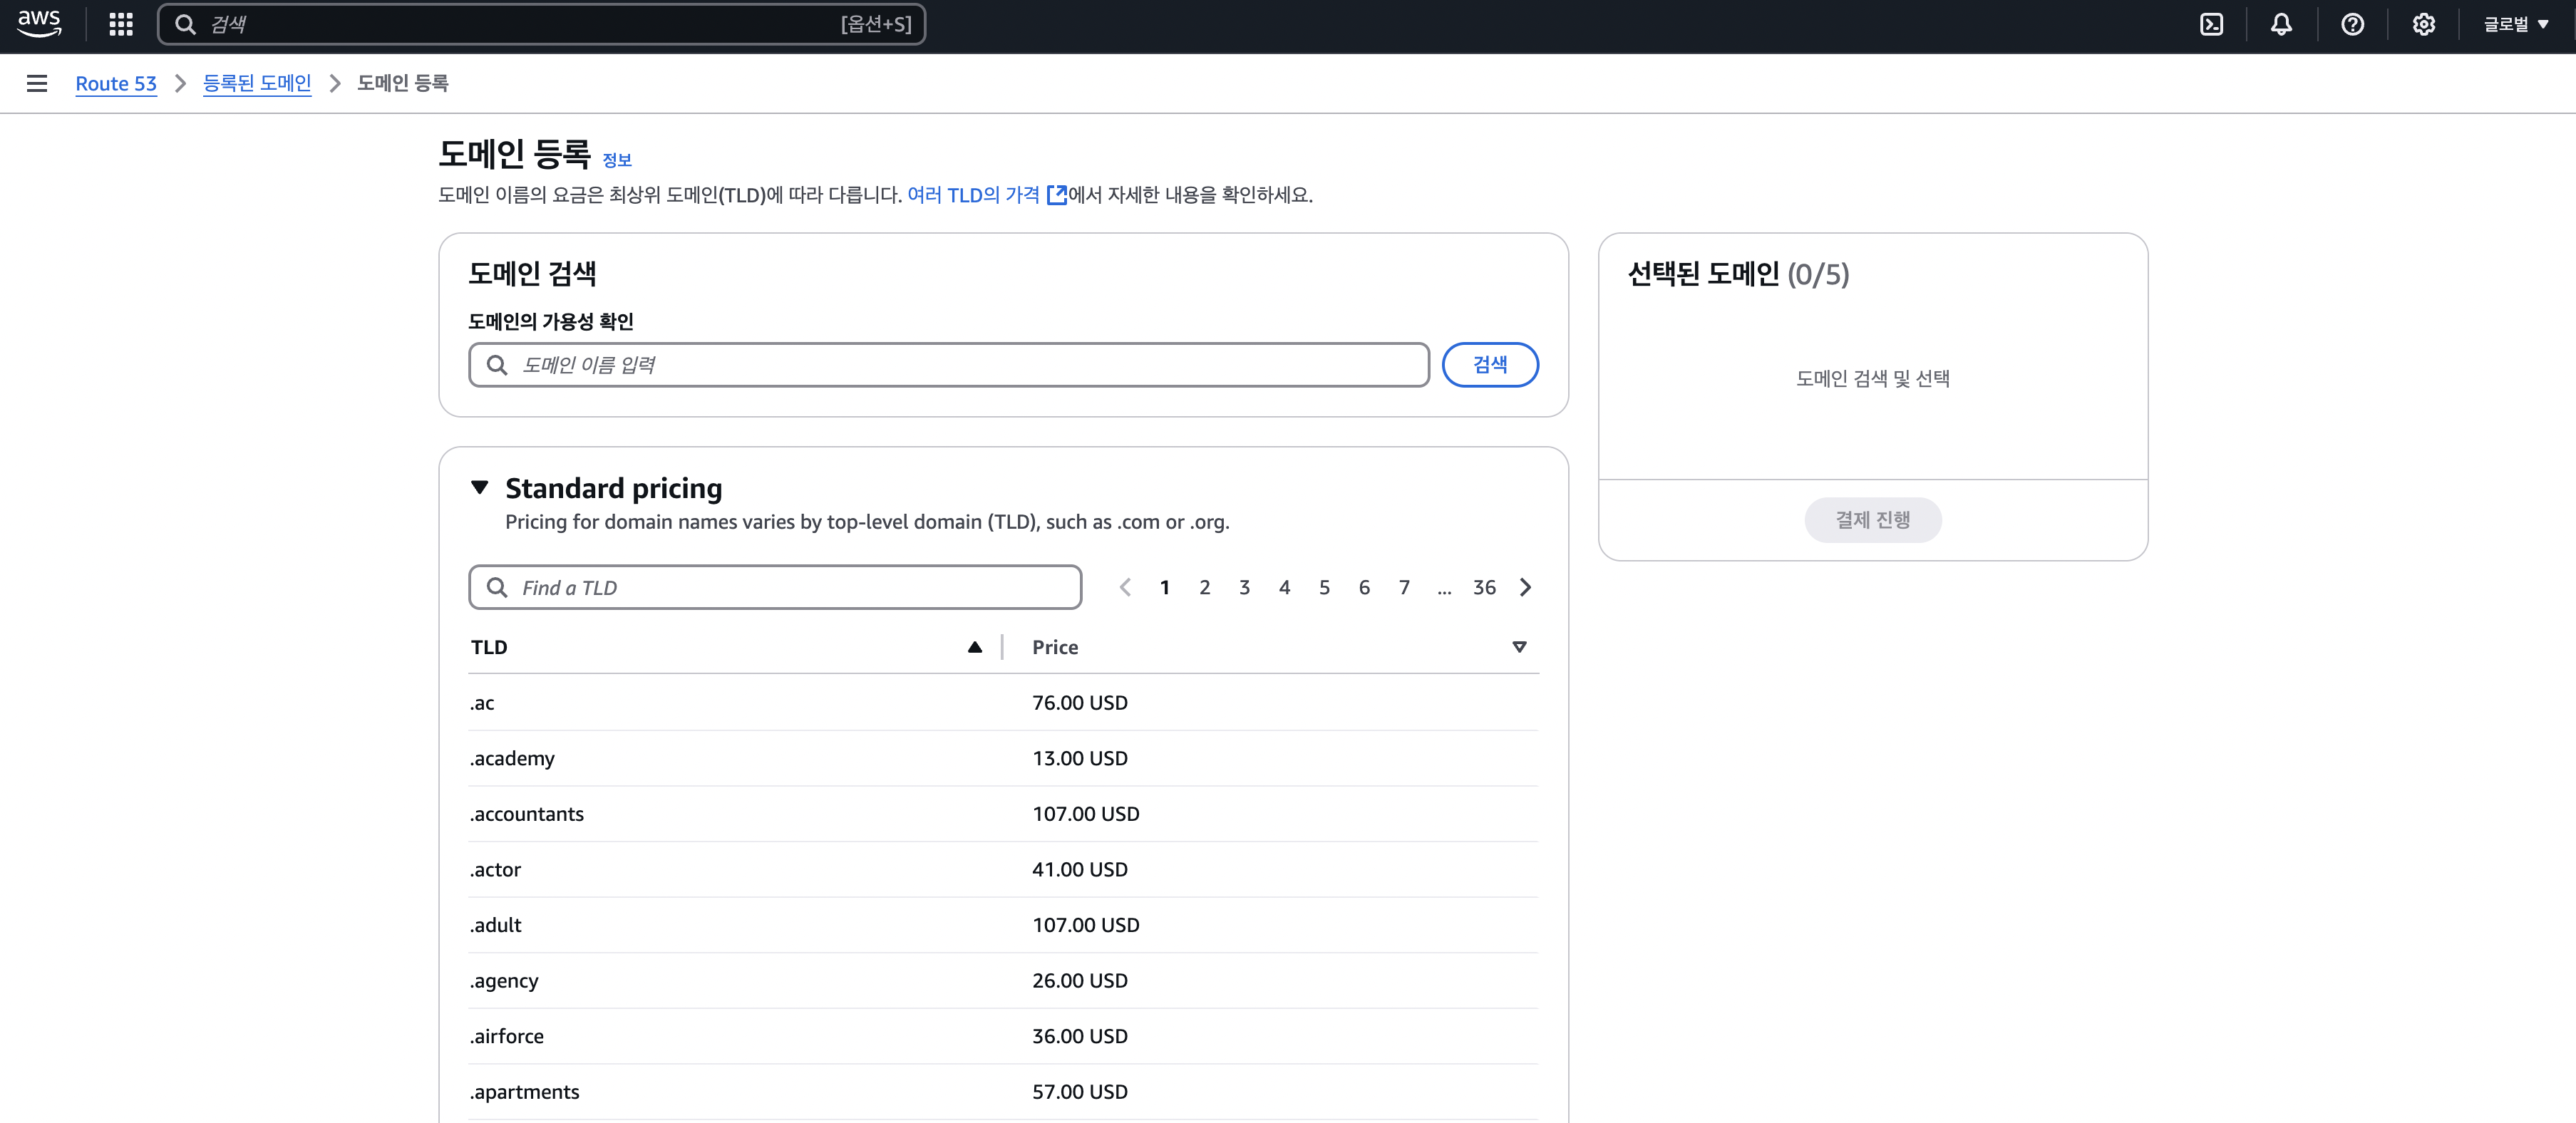
Task: Click the .adult TLD row
Action: pos(1003,926)
